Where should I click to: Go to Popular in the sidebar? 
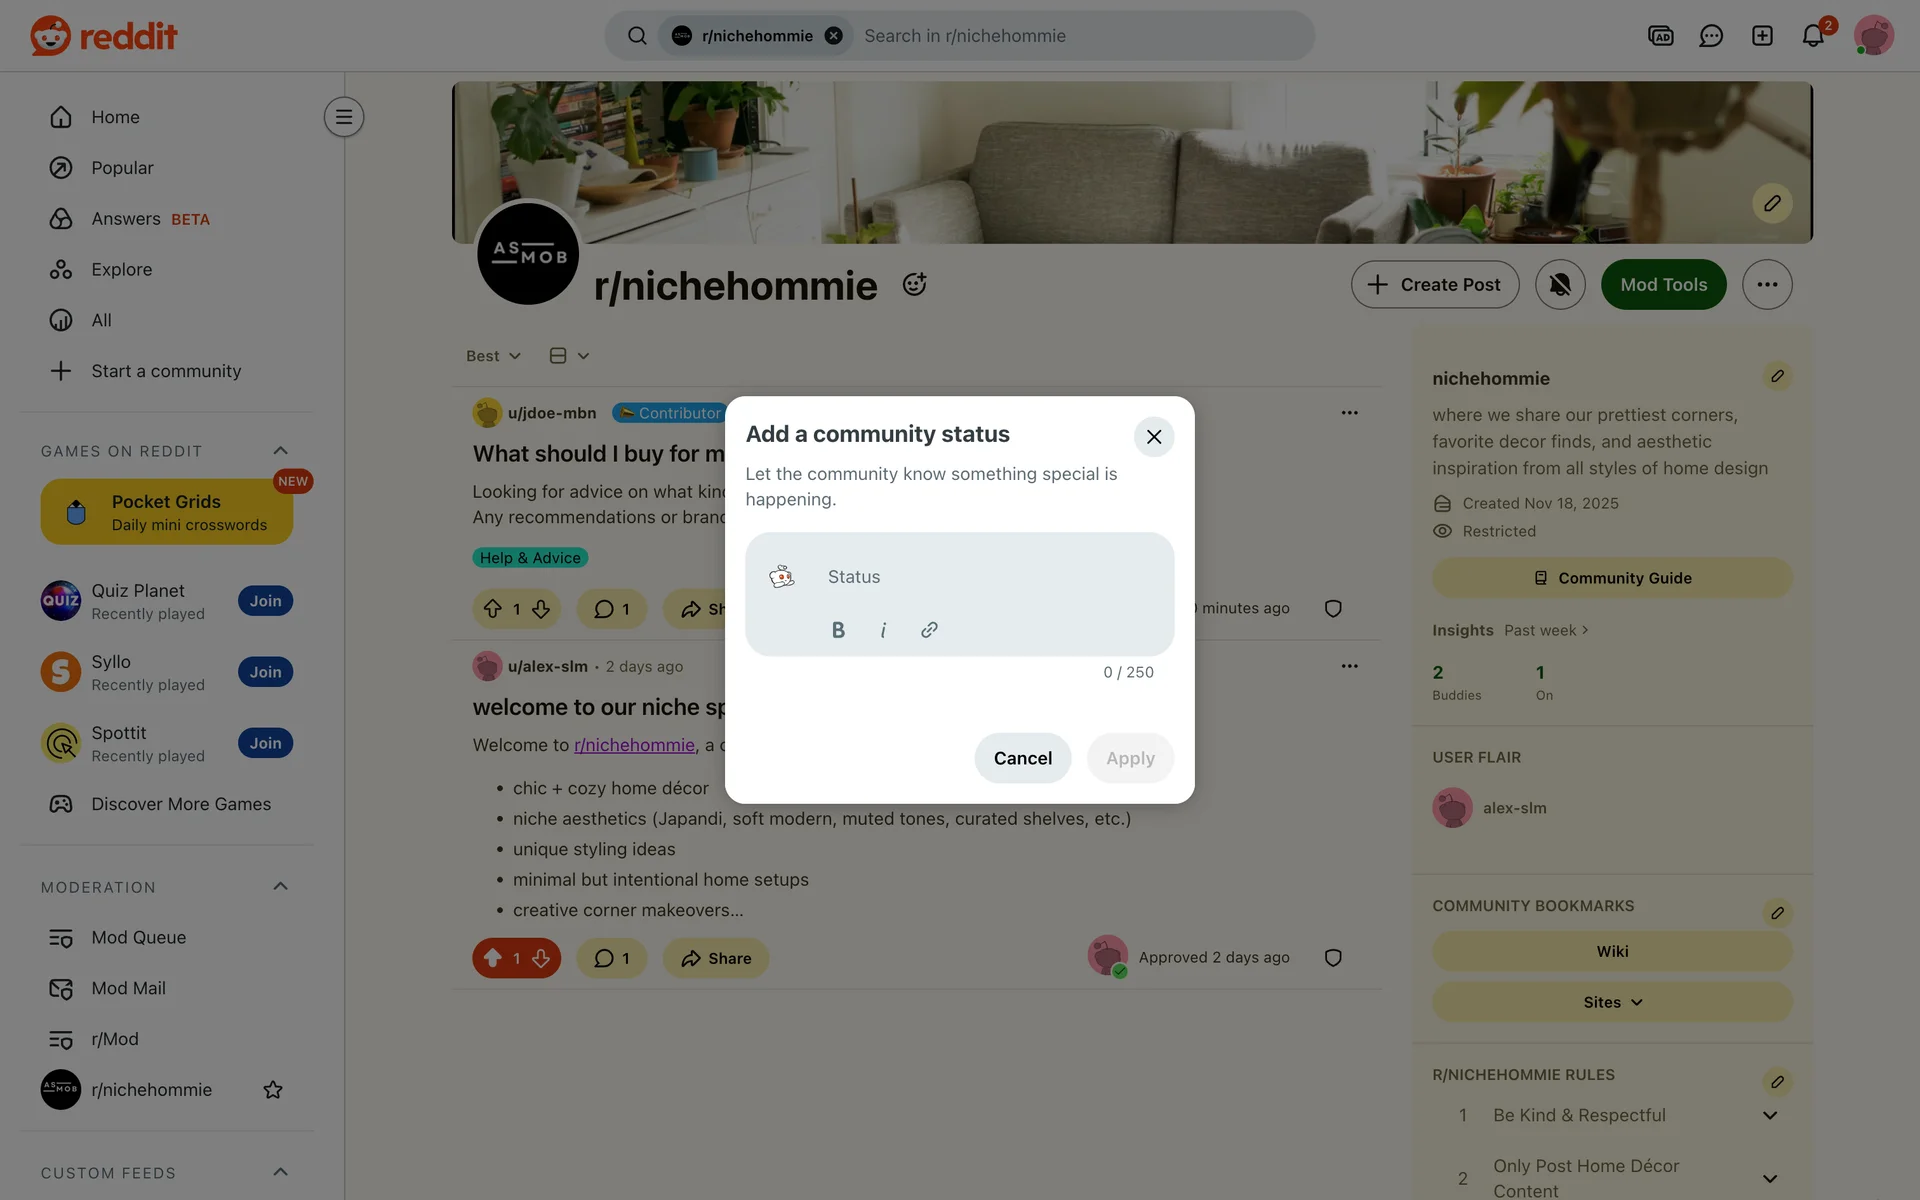[x=122, y=168]
